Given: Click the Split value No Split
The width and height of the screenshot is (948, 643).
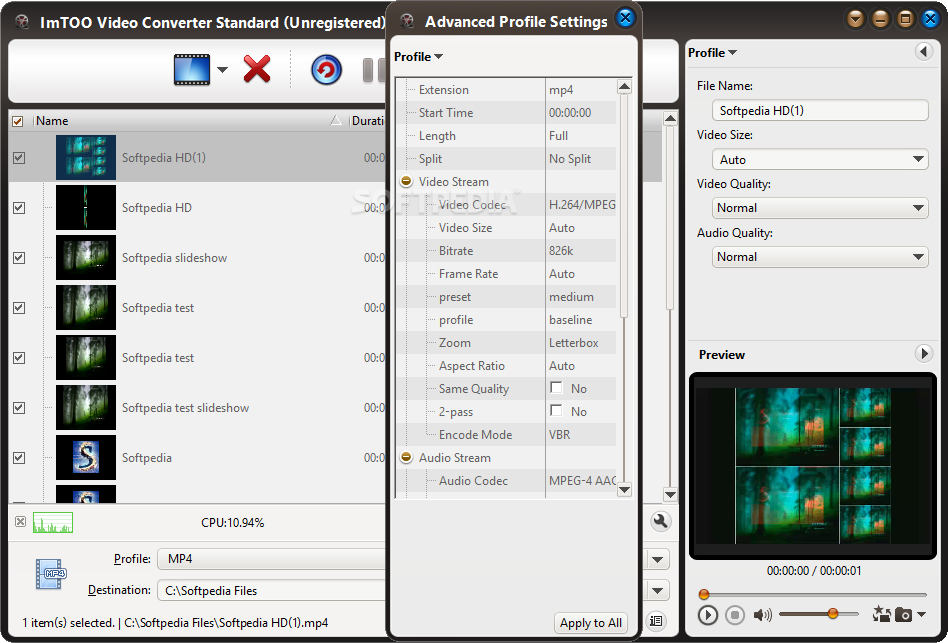Looking at the screenshot, I should point(570,159).
